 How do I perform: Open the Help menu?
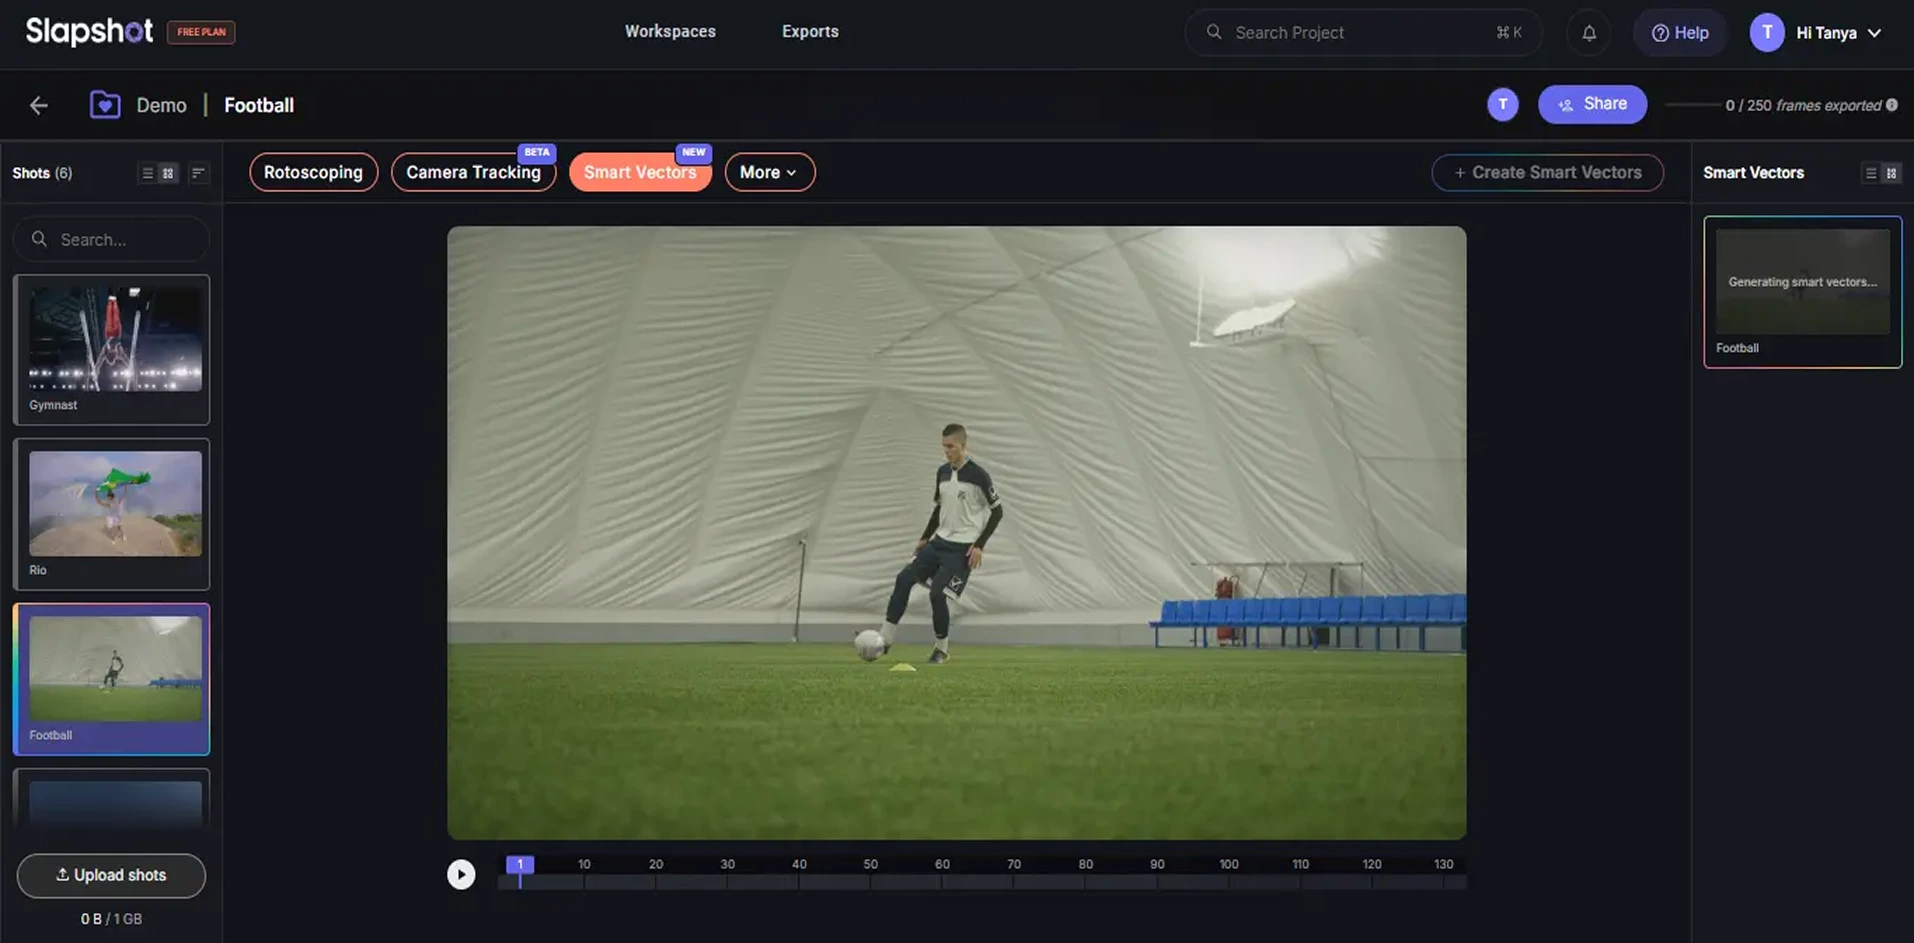(1679, 33)
